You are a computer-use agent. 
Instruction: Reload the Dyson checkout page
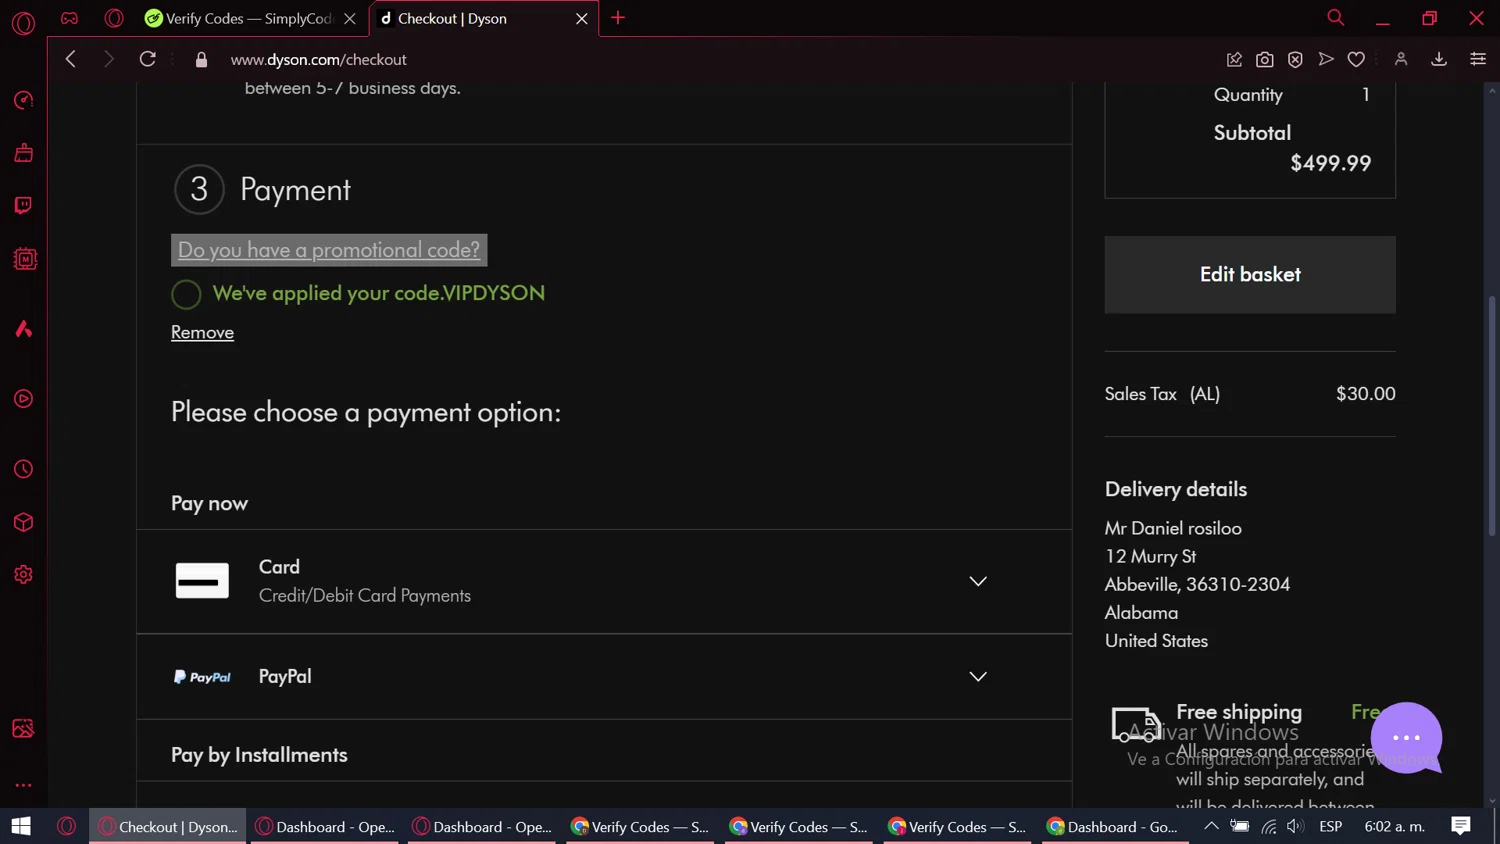coord(147,59)
